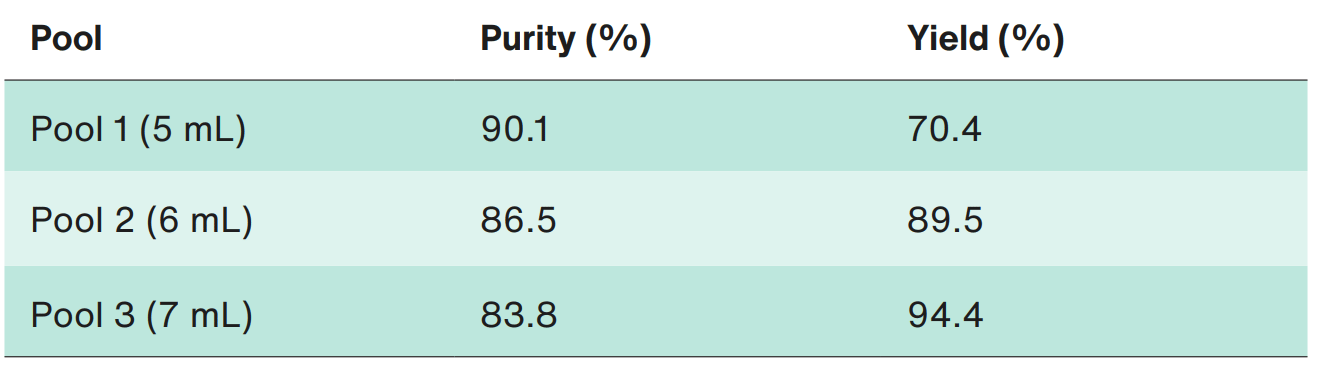Select the Pool 1 (5 mL) cell
1324x373 pixels.
pos(138,130)
